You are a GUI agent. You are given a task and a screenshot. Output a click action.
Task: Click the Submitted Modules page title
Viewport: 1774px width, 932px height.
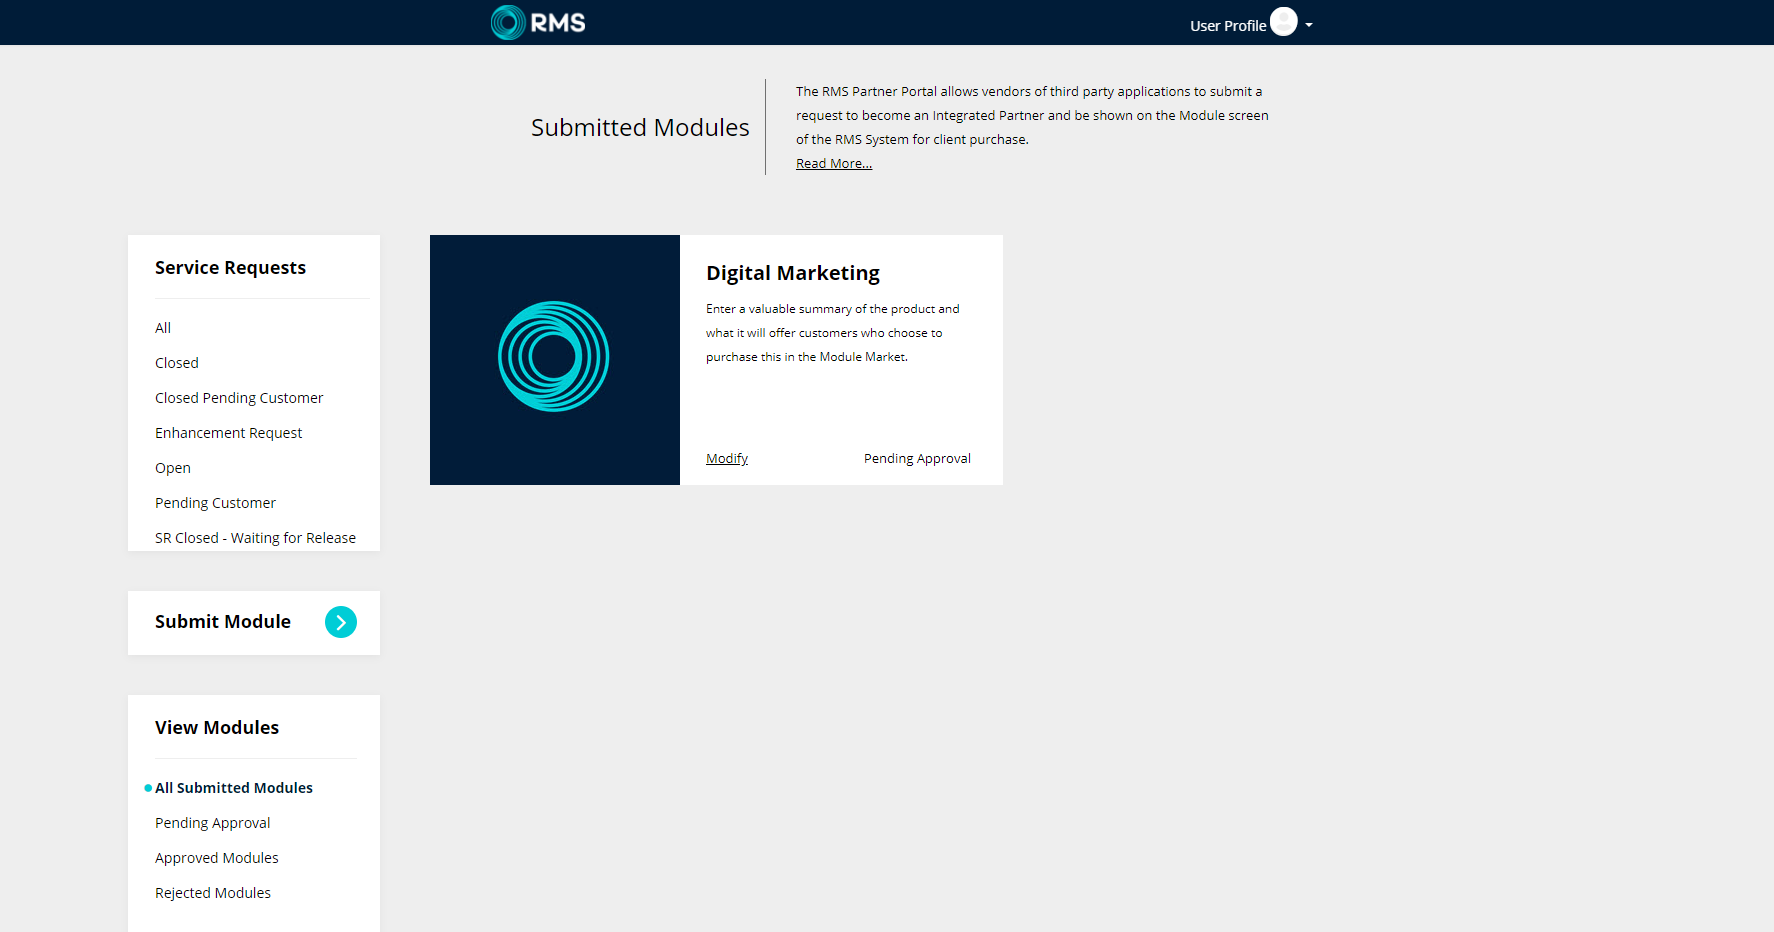point(640,127)
